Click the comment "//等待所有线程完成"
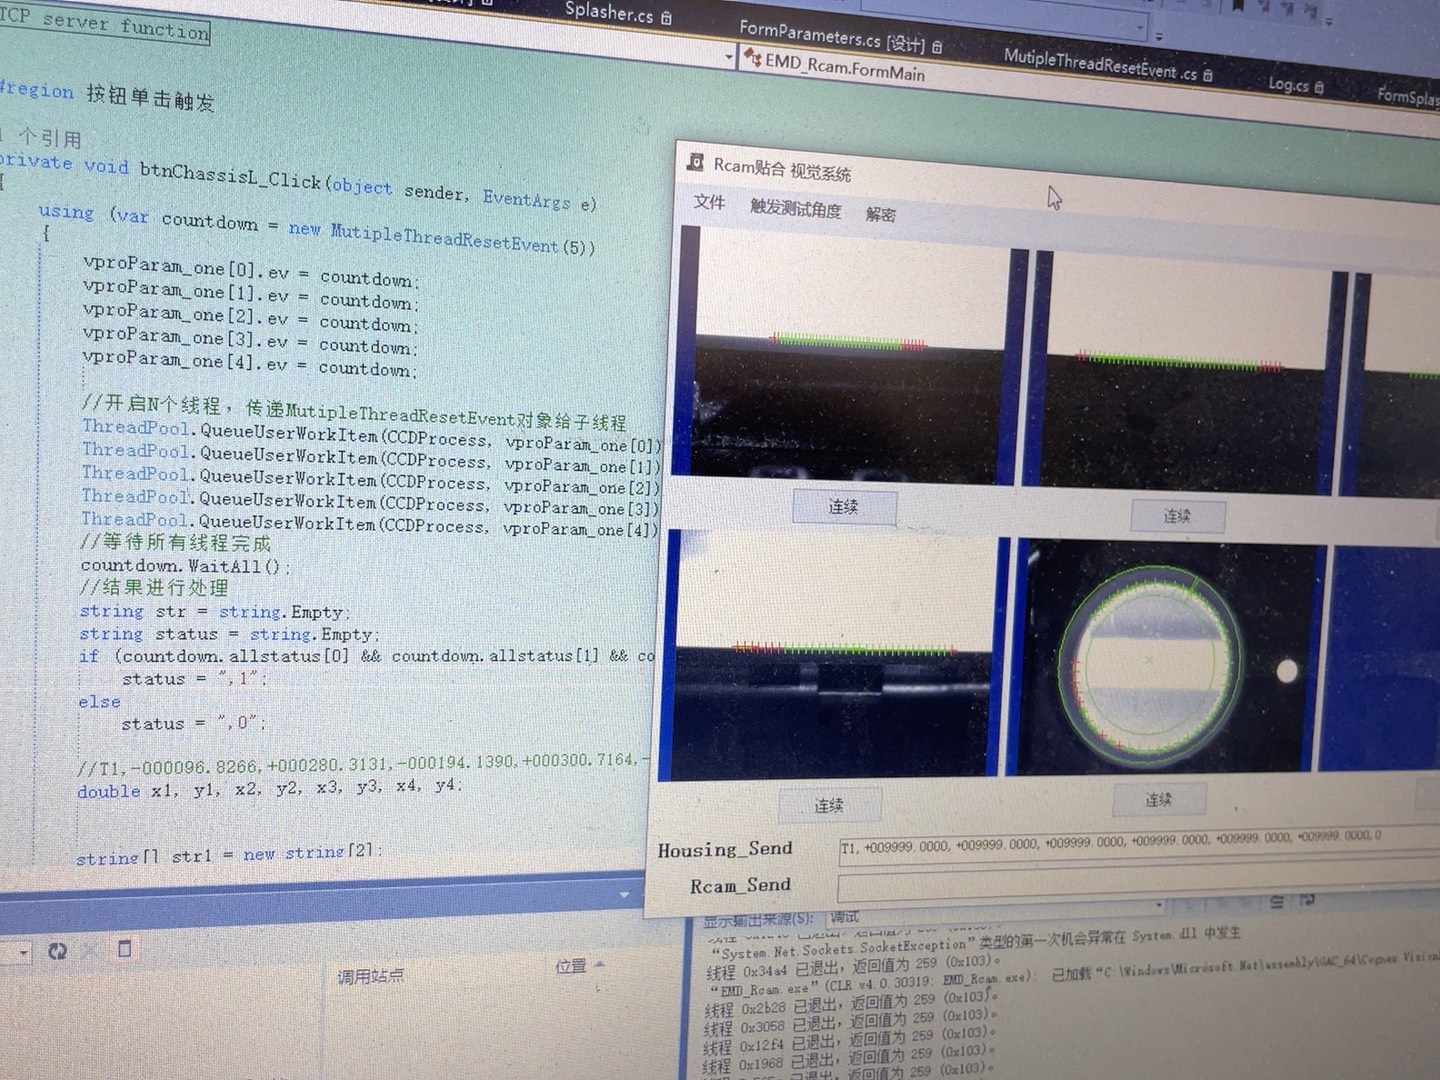 coord(176,543)
